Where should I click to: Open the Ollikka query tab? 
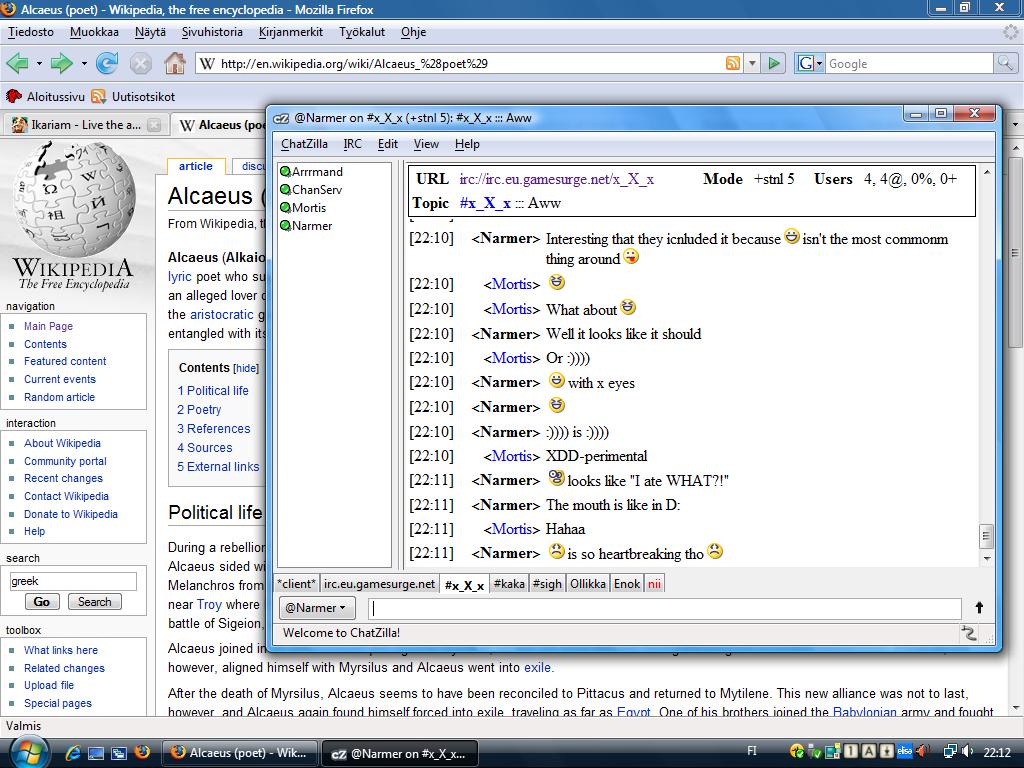click(588, 584)
